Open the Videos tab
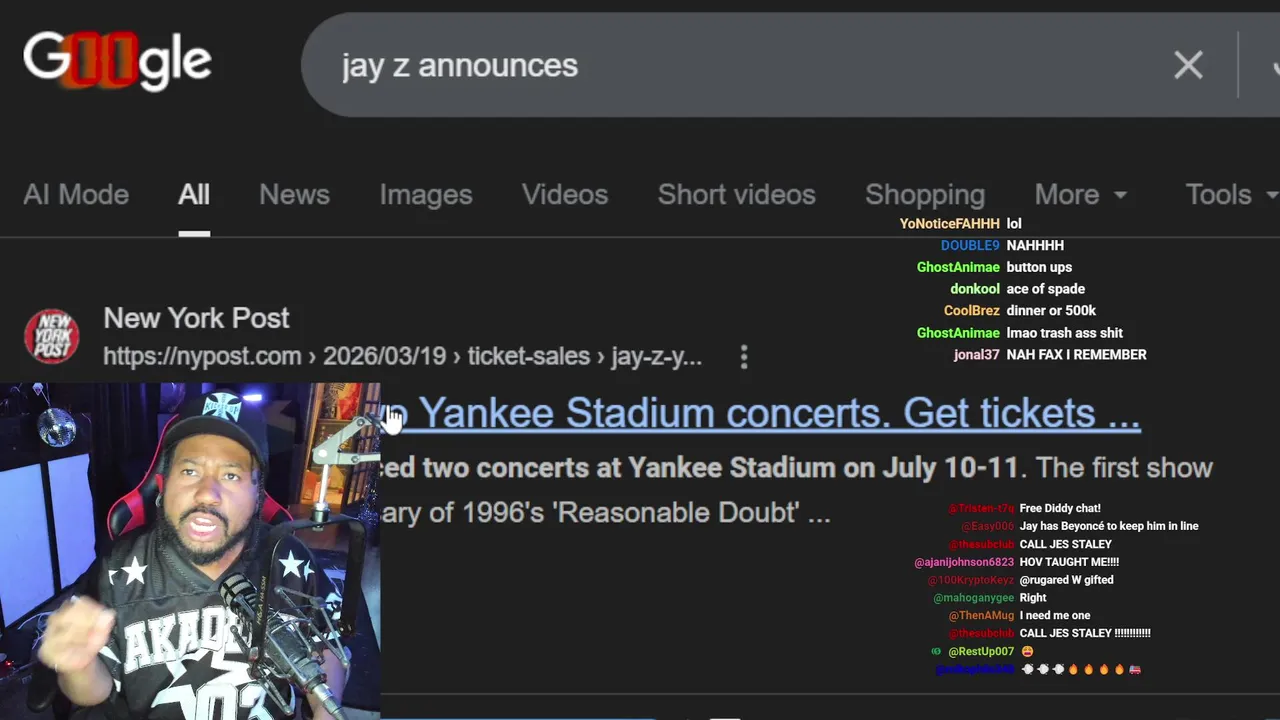The width and height of the screenshot is (1280, 720). point(565,194)
